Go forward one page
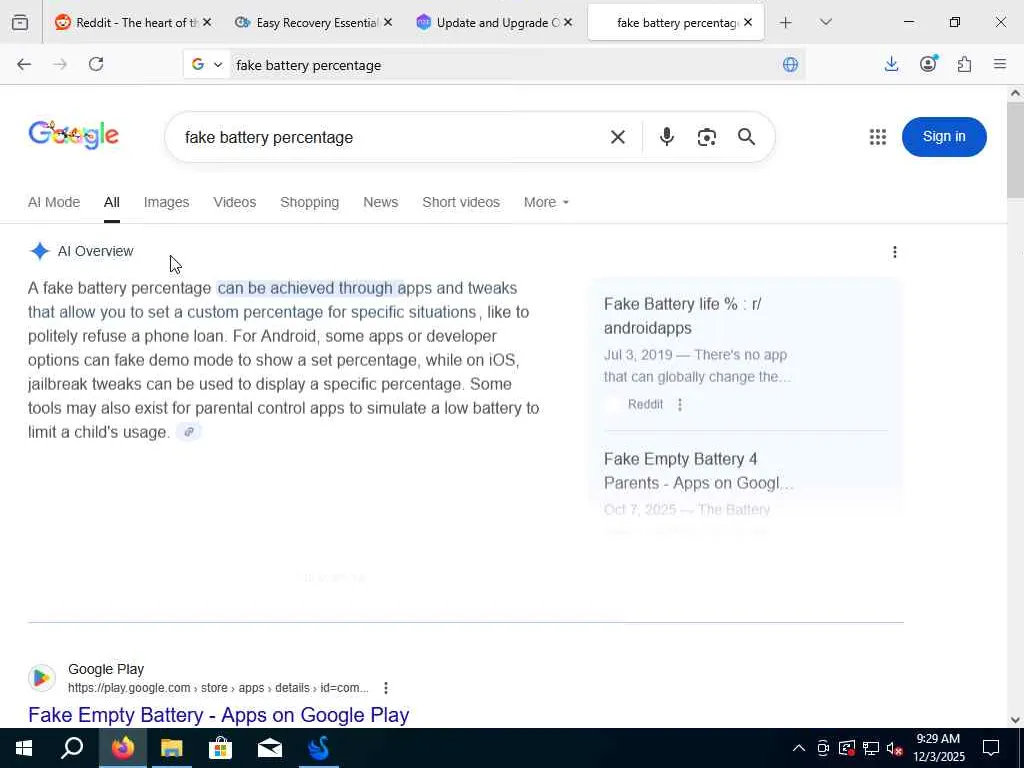Viewport: 1024px width, 768px height. 60,64
